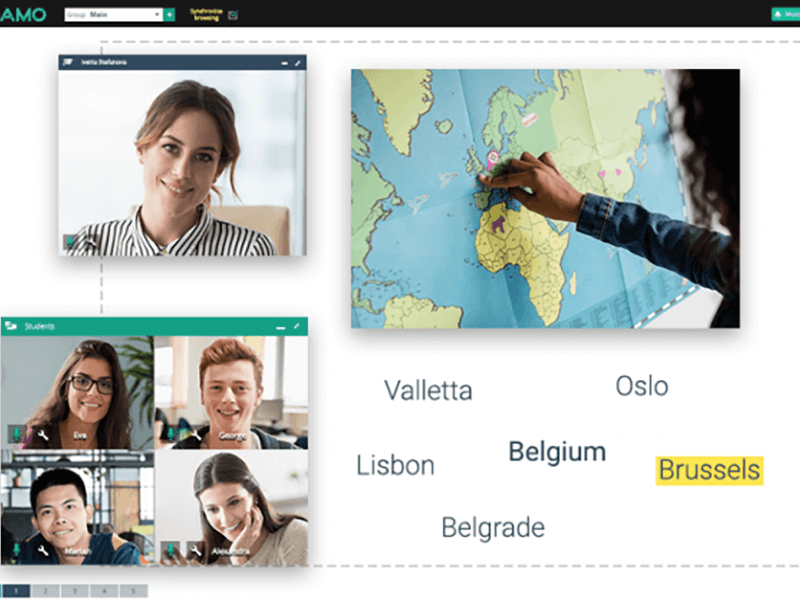Toggle Alexandra's microphone icon
The image size is (800, 600).
[x=171, y=550]
